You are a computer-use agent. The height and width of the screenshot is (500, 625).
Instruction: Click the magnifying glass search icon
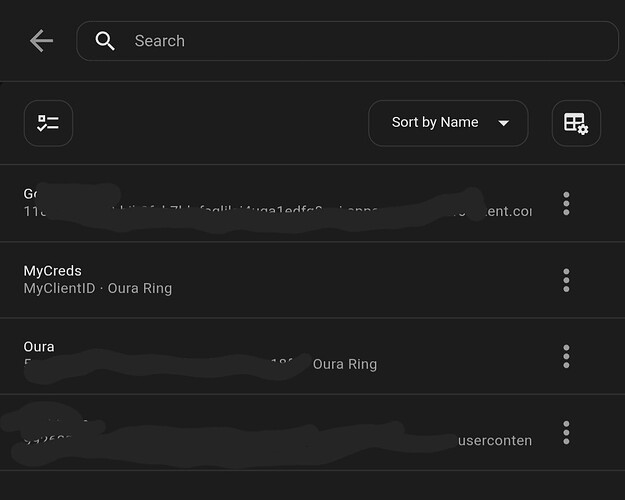(x=105, y=41)
